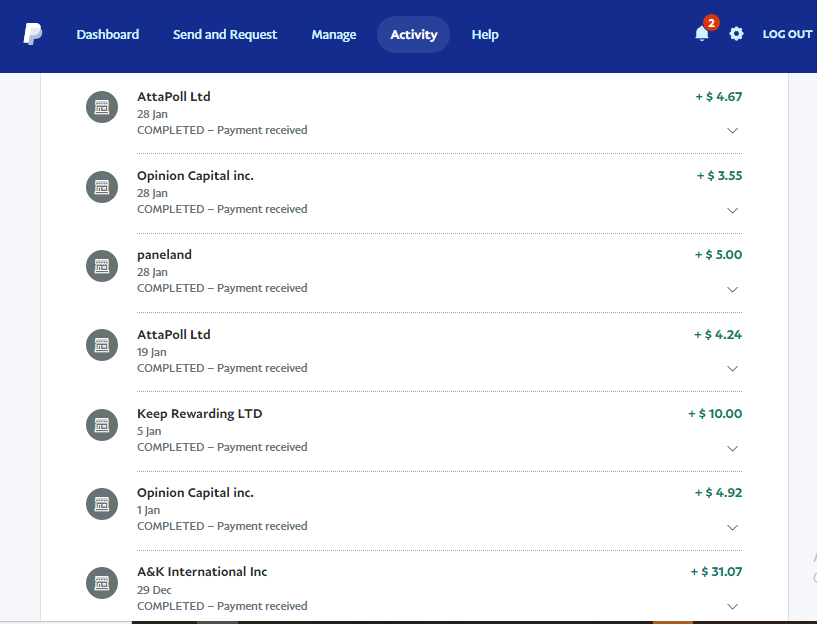Open the Help page
This screenshot has height=624, width=819.
485,34
